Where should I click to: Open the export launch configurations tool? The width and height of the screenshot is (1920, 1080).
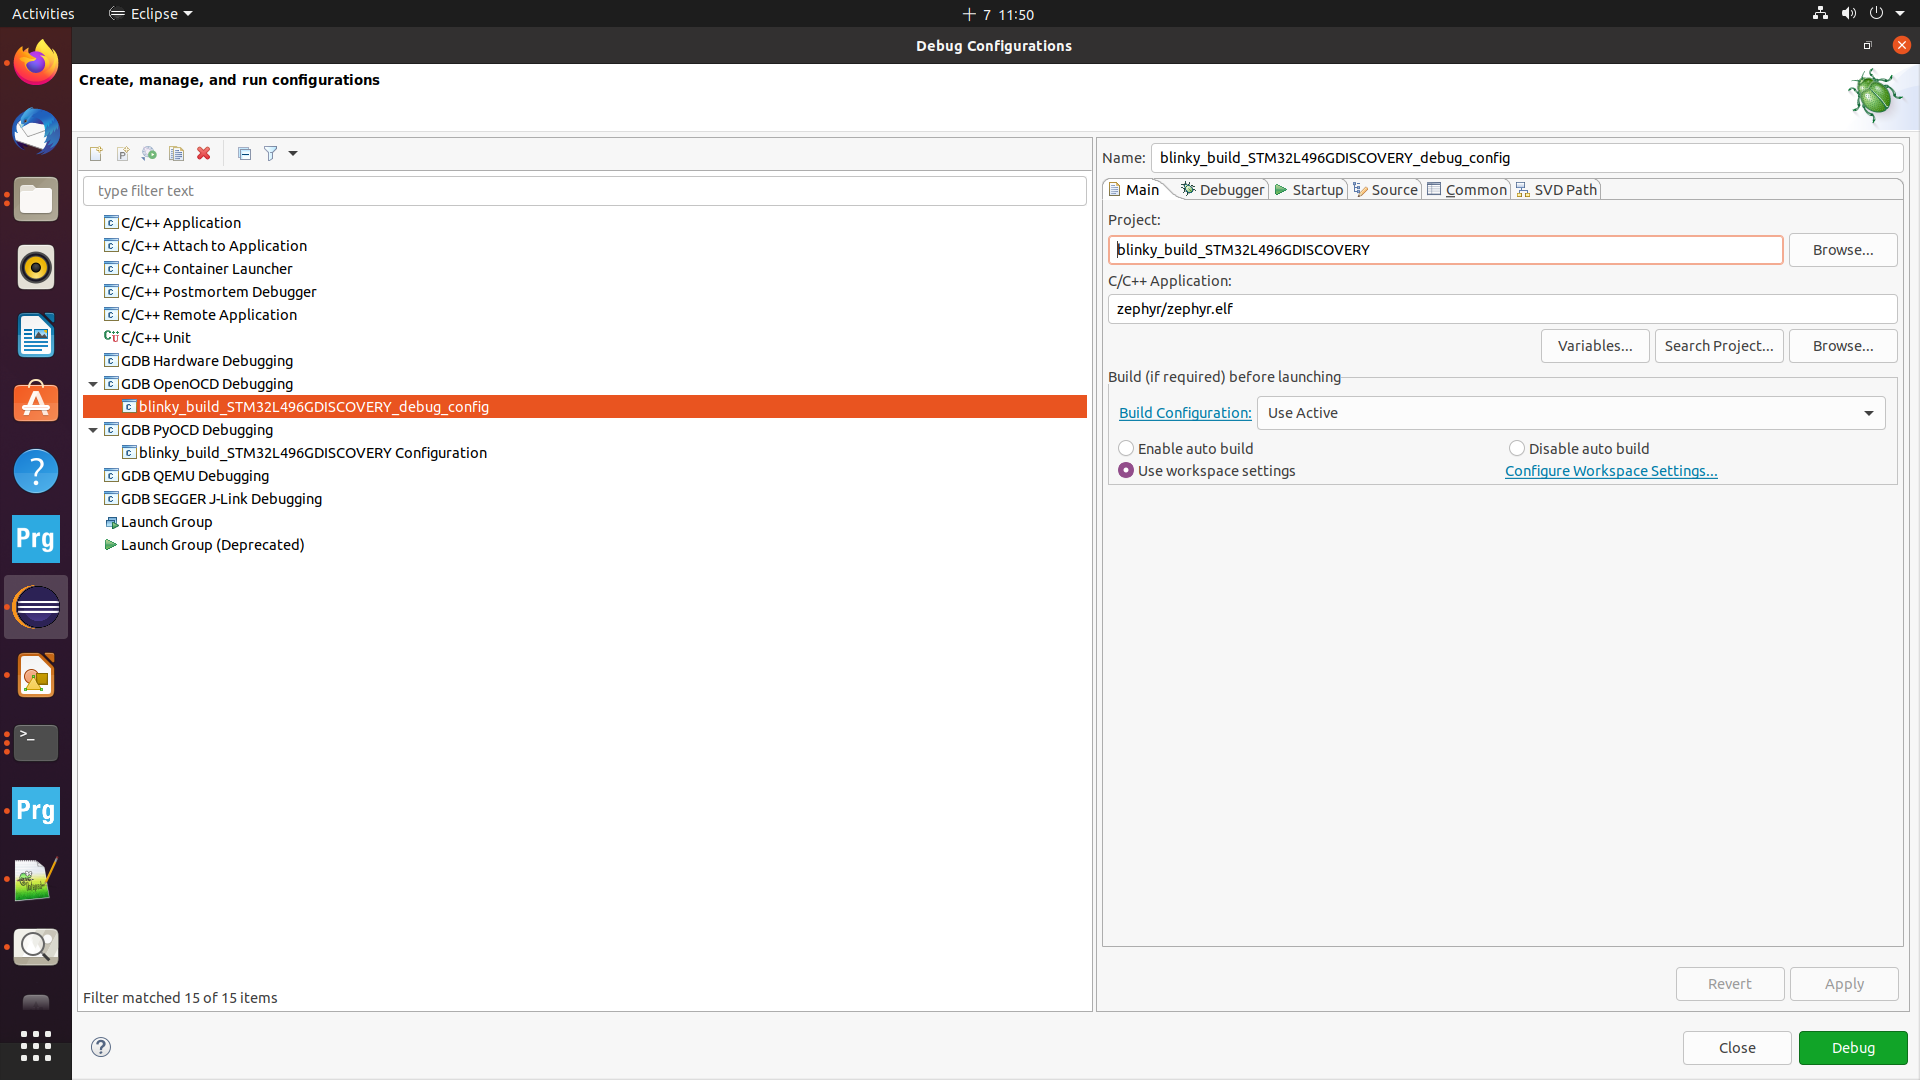coord(148,153)
